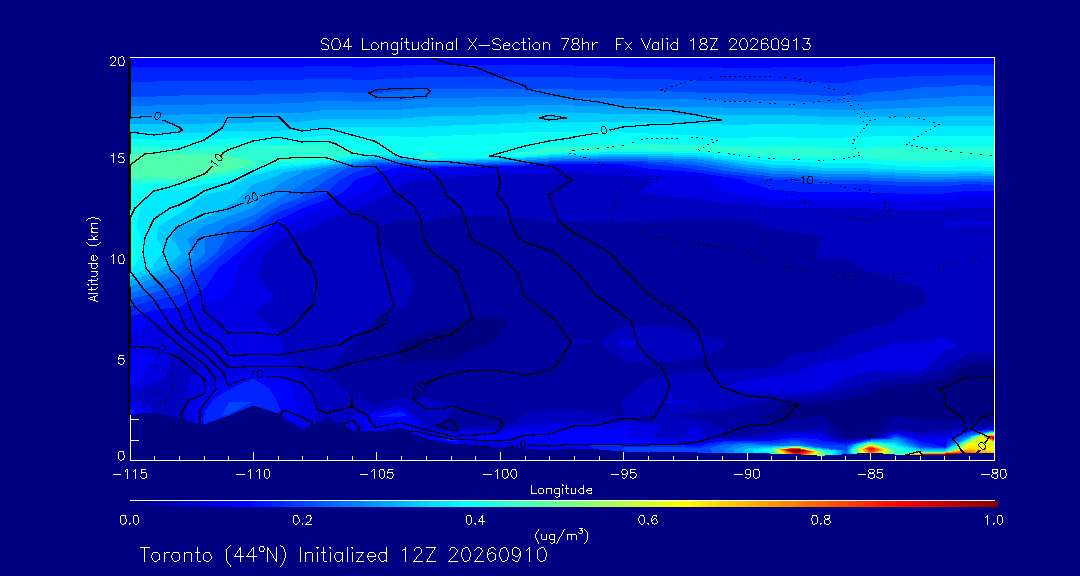Click the -90 longitude tick label

tap(747, 475)
